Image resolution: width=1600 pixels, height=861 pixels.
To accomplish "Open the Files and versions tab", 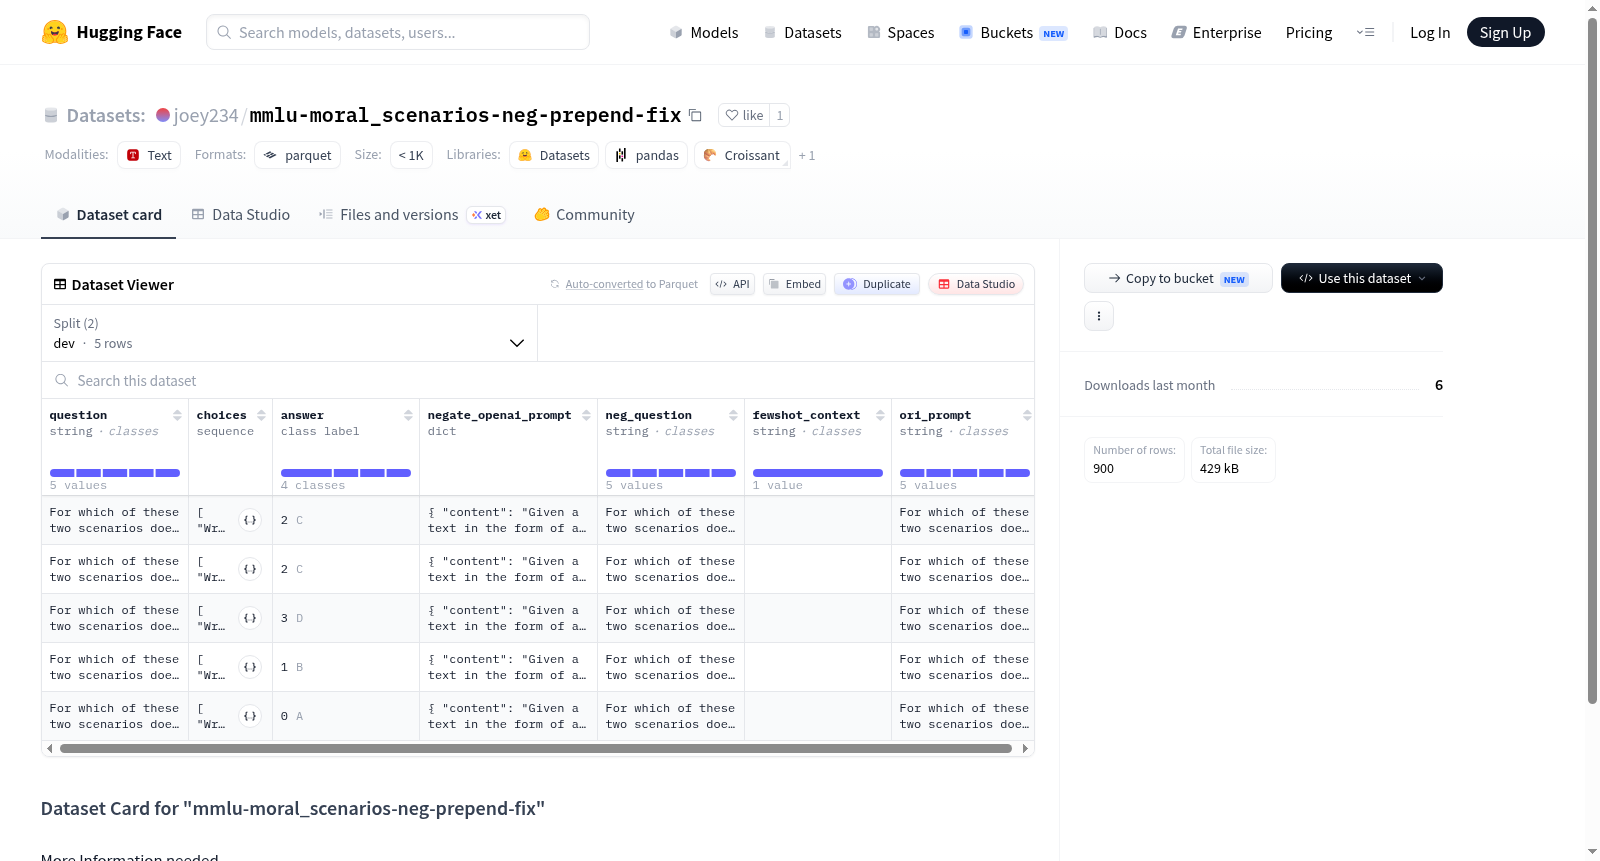I will [x=412, y=215].
